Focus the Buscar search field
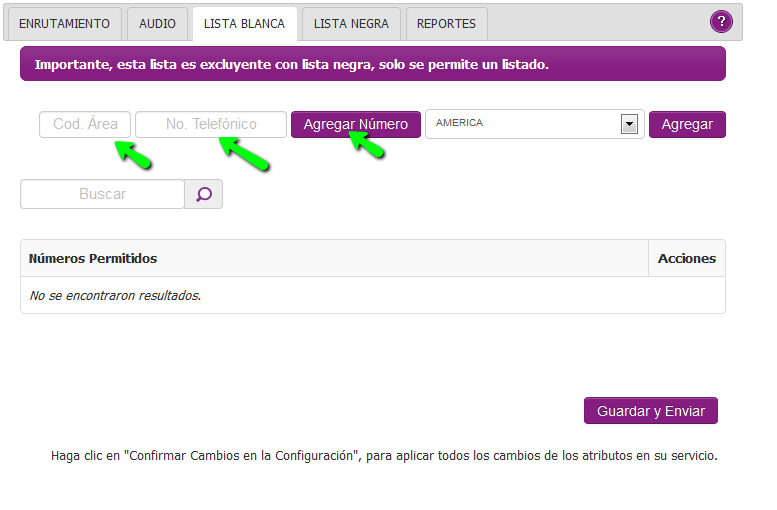The image size is (777, 510). click(x=103, y=194)
